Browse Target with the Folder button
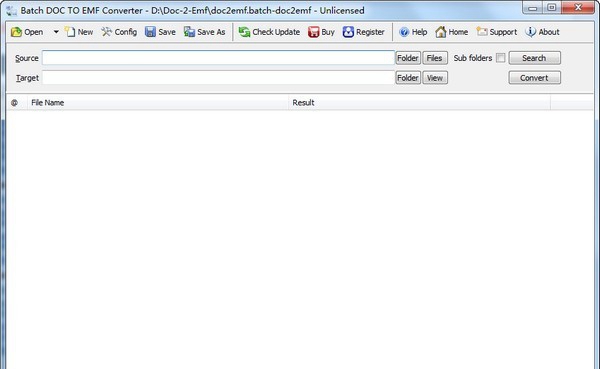 pyautogui.click(x=408, y=78)
